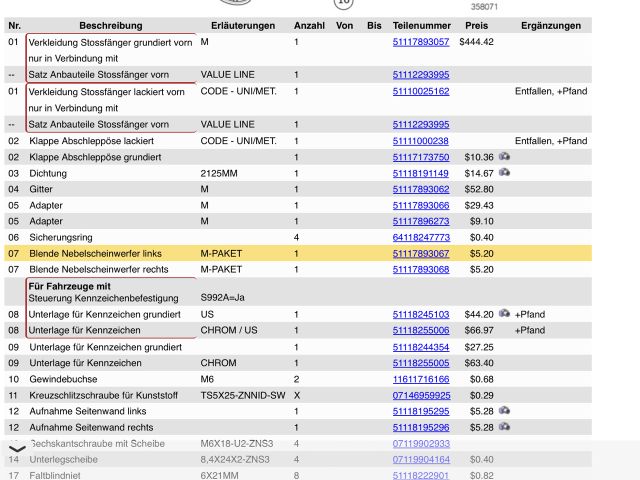Open camera icon for Aufnahme Seitenwand links
Viewport: 640px width, 480px height.
click(505, 410)
